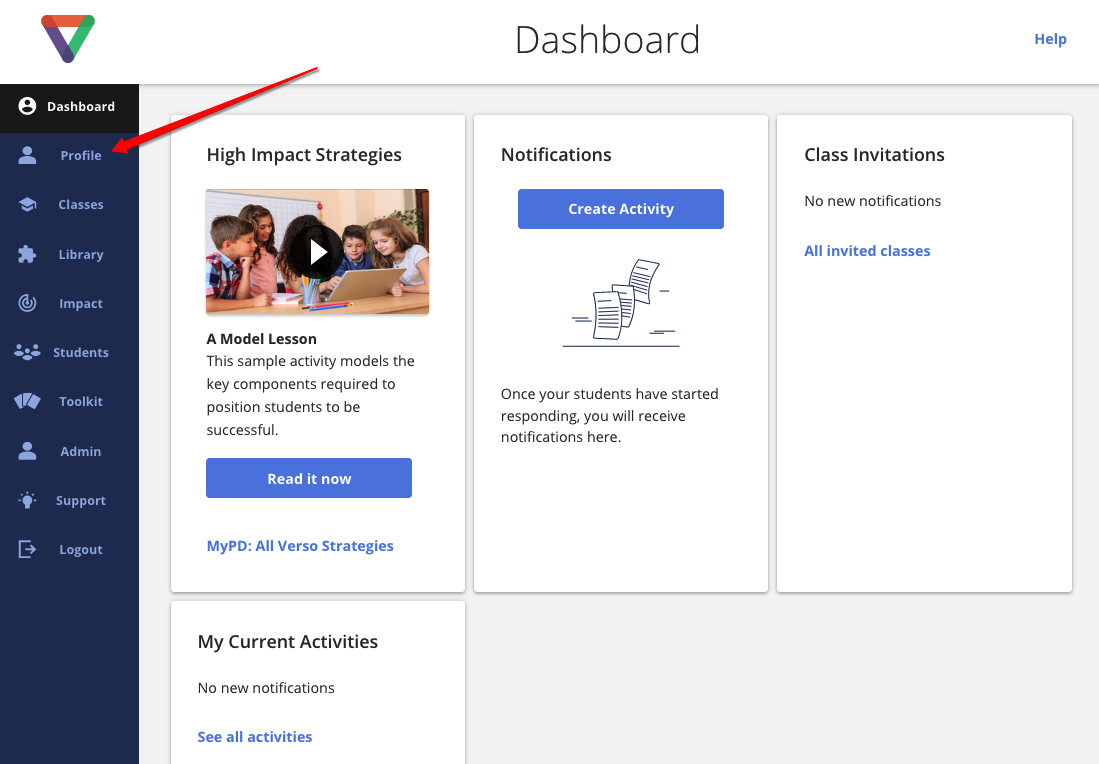This screenshot has width=1099, height=764.
Task: Click the Library puzzle piece icon
Action: tap(27, 254)
